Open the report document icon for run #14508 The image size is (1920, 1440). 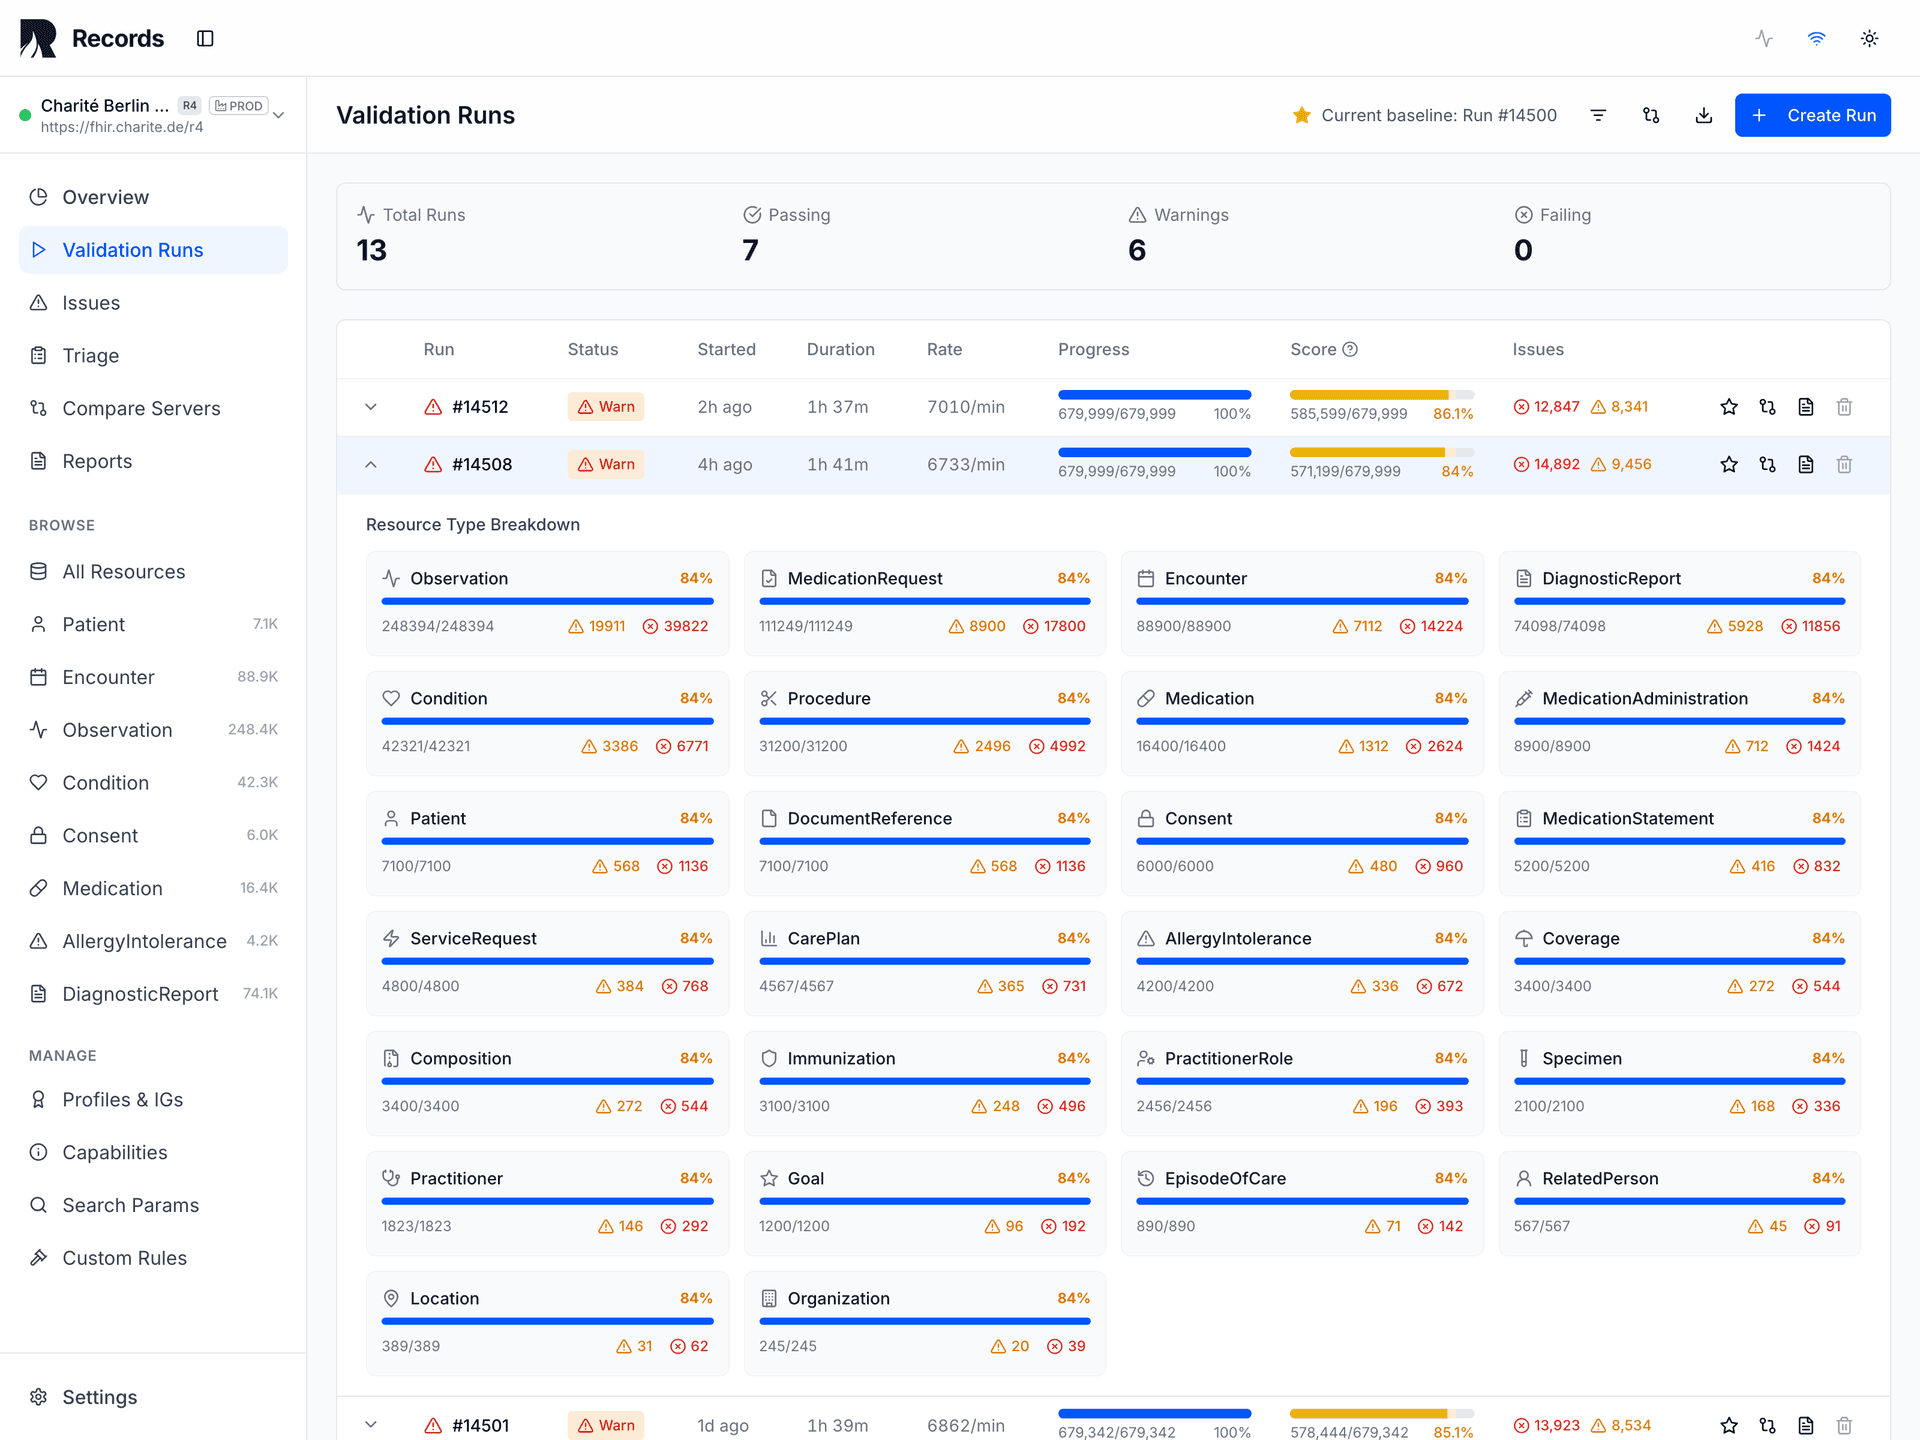point(1805,464)
